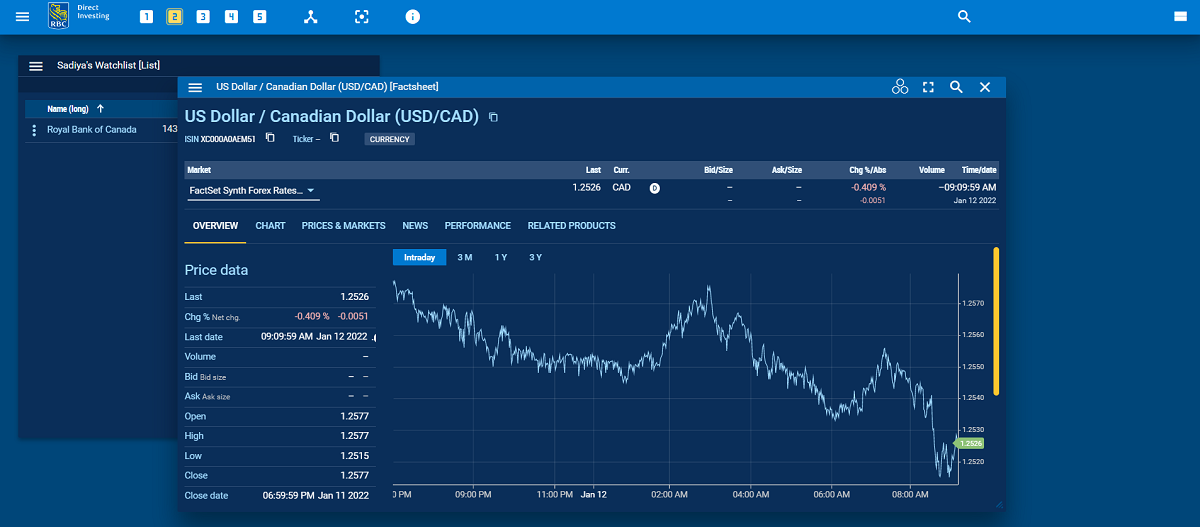Click the Market column header
This screenshot has width=1200, height=527.
tap(199, 170)
